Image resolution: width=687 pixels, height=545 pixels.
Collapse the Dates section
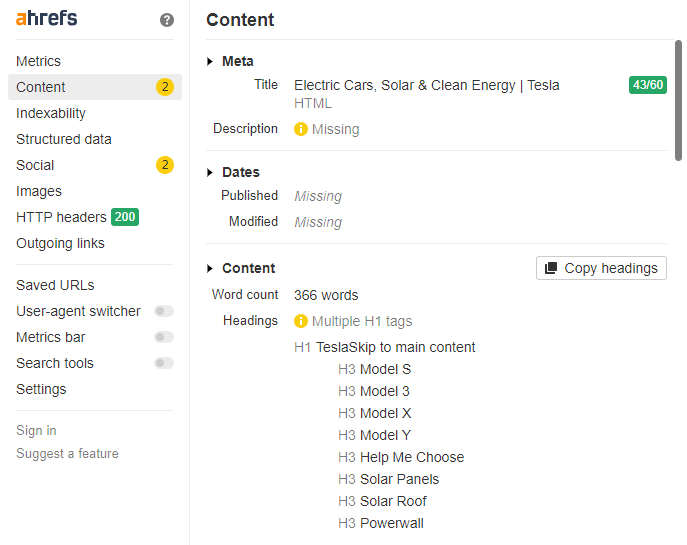coord(211,173)
